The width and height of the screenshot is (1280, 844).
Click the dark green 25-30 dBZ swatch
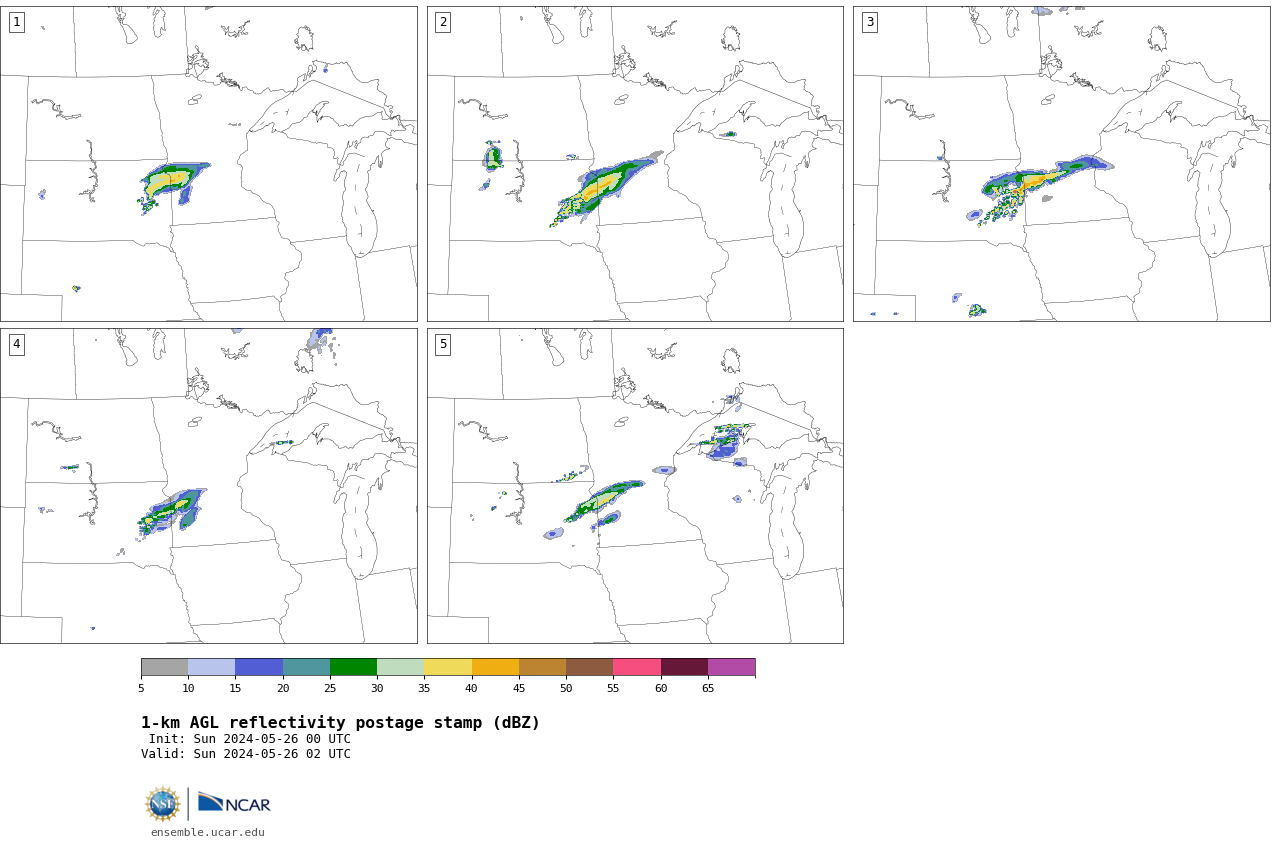pyautogui.click(x=353, y=667)
